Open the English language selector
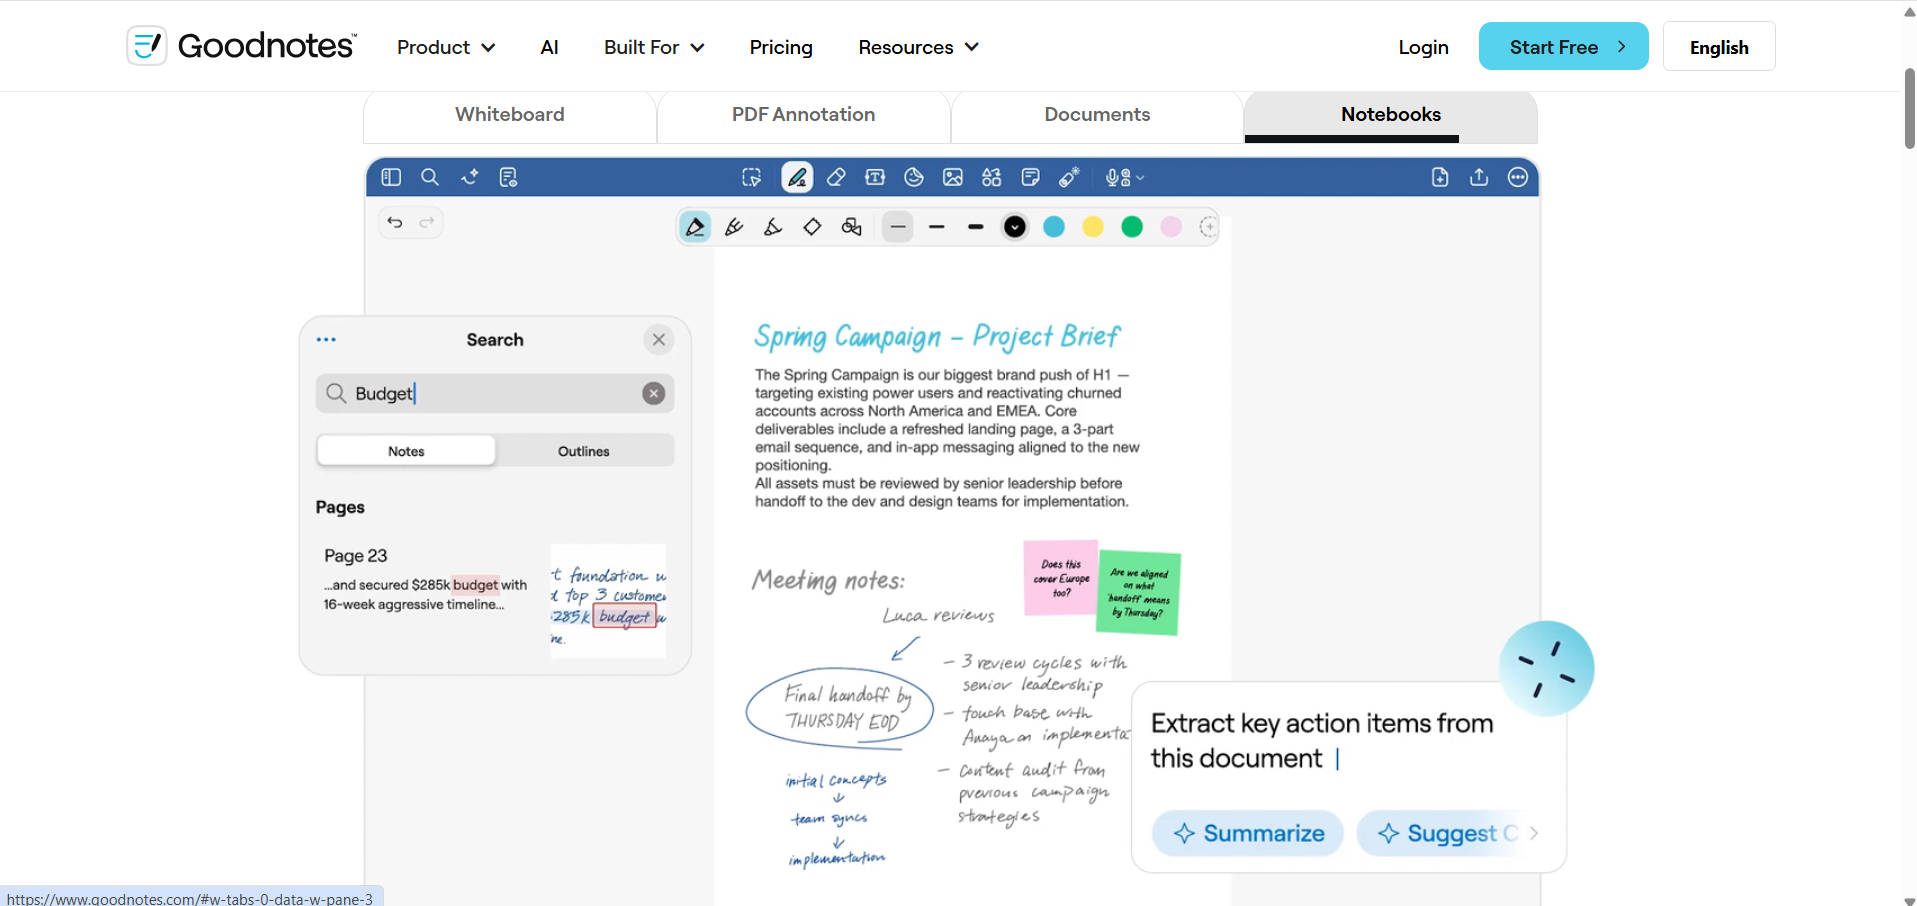 point(1719,47)
